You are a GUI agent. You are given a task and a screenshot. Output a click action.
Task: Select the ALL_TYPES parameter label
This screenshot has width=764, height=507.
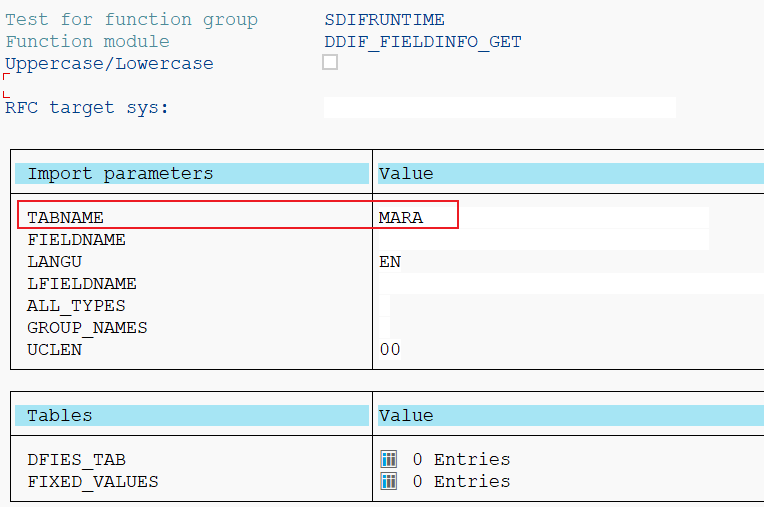(x=76, y=306)
